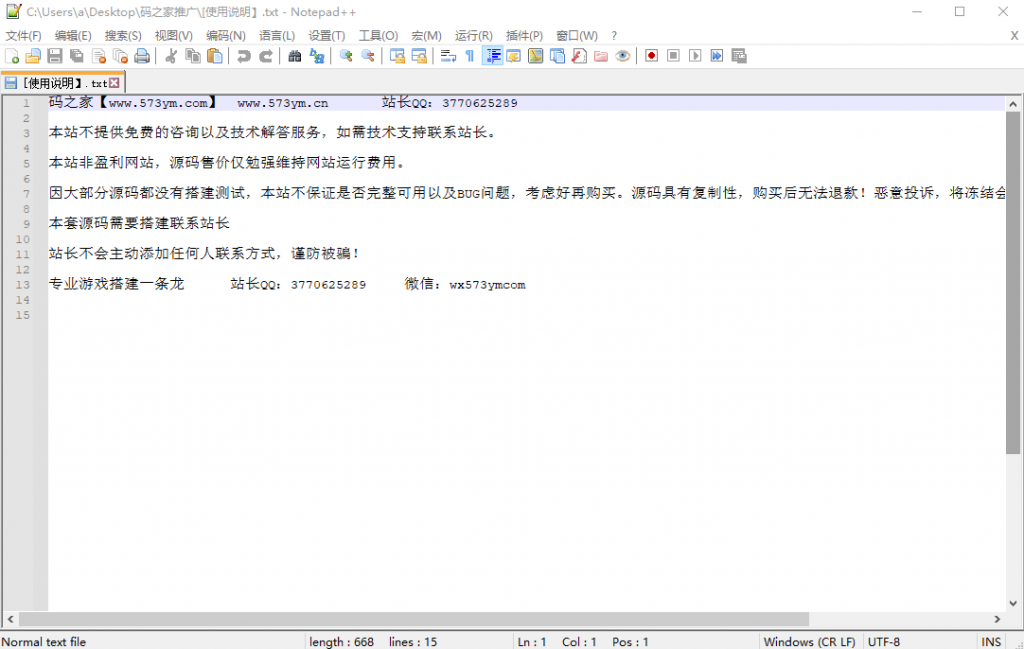Open Find using the binoculars icon
Viewport: 1024px width, 649px height.
click(295, 56)
